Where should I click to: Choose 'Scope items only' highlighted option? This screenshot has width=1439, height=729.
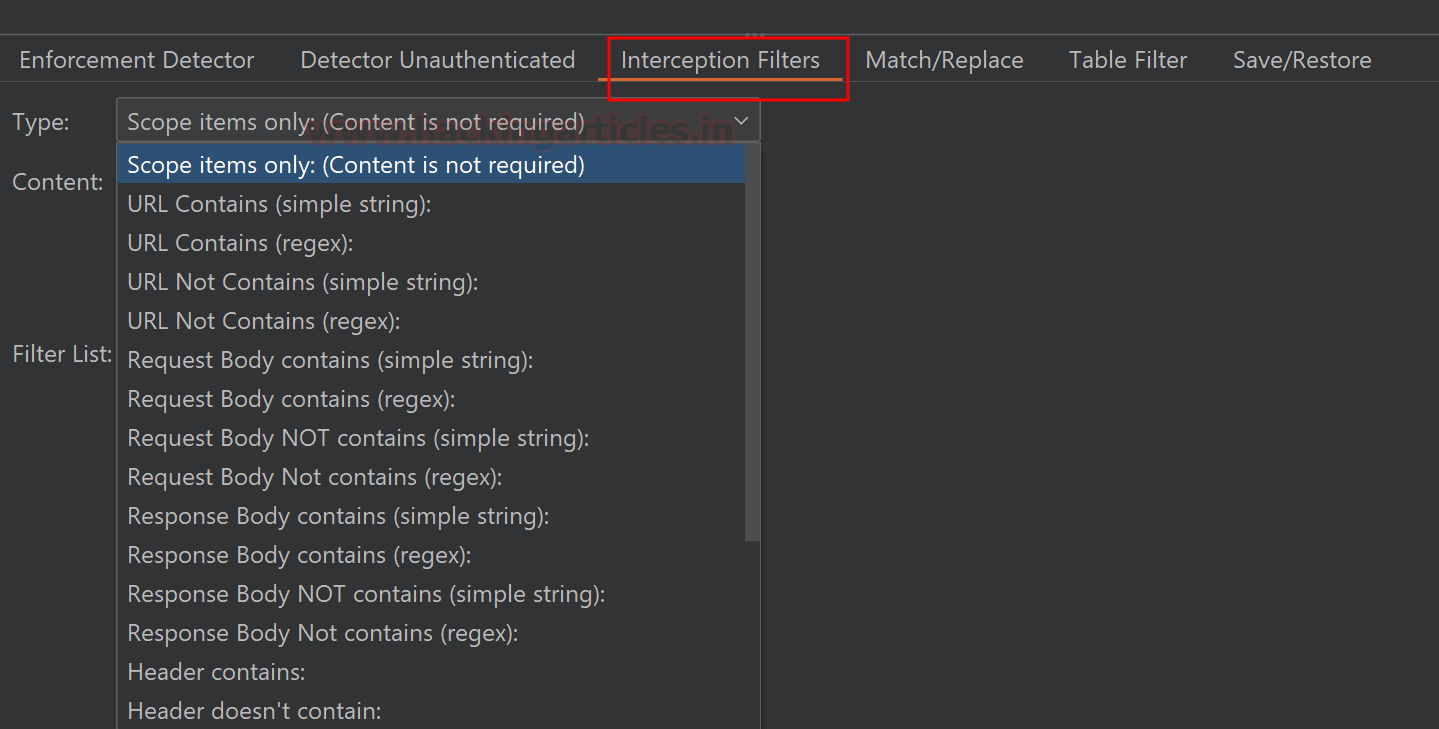coord(356,165)
